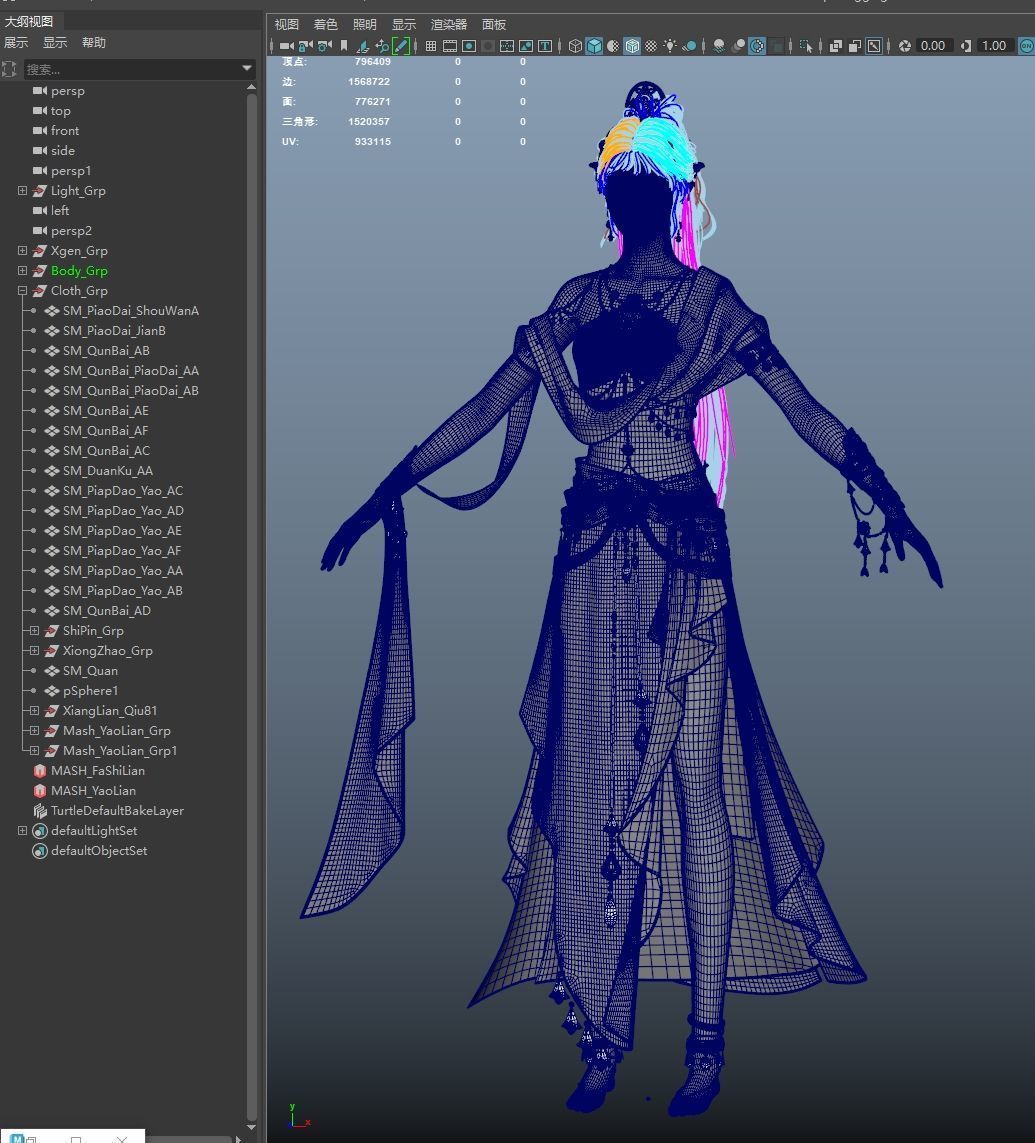Select SM_PiaoDai_ShouWanA mesh

point(130,311)
